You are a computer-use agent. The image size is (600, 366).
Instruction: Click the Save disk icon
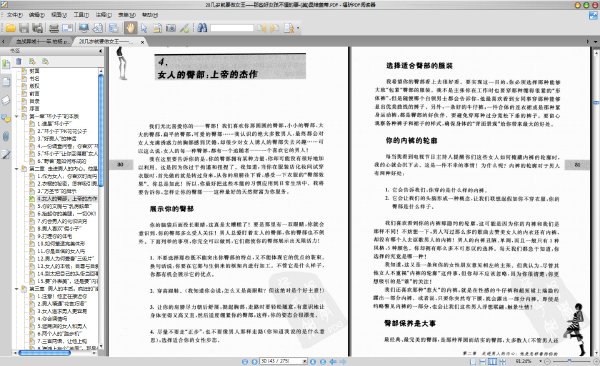(24, 28)
